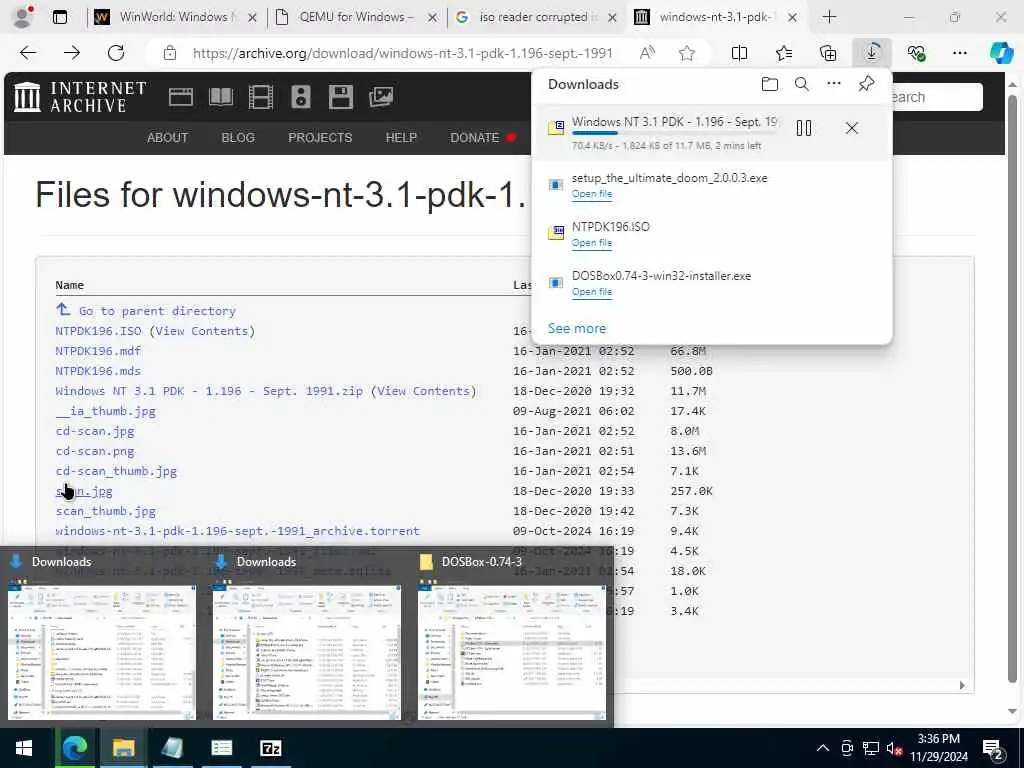Screen dimensions: 1024x768
Task: Open the NTPDK196.mdf file link
Action: point(98,351)
